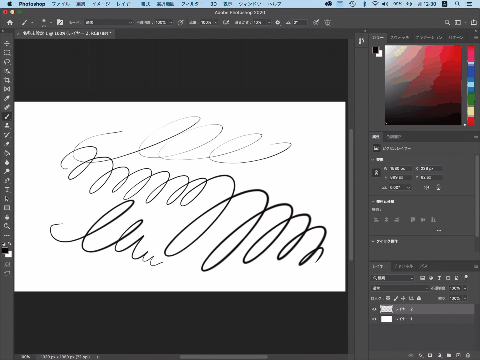Screen dimensions: 480x360
Task: Open the brush preset picker dropdown
Action: pos(51,22)
